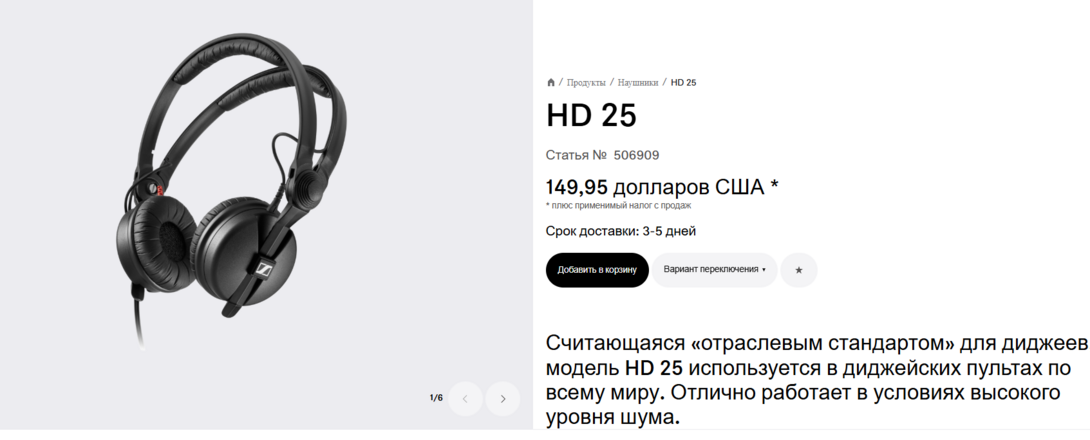Open the Наушники breadcrumb link
Screen dimensions: 1090x440
point(638,83)
